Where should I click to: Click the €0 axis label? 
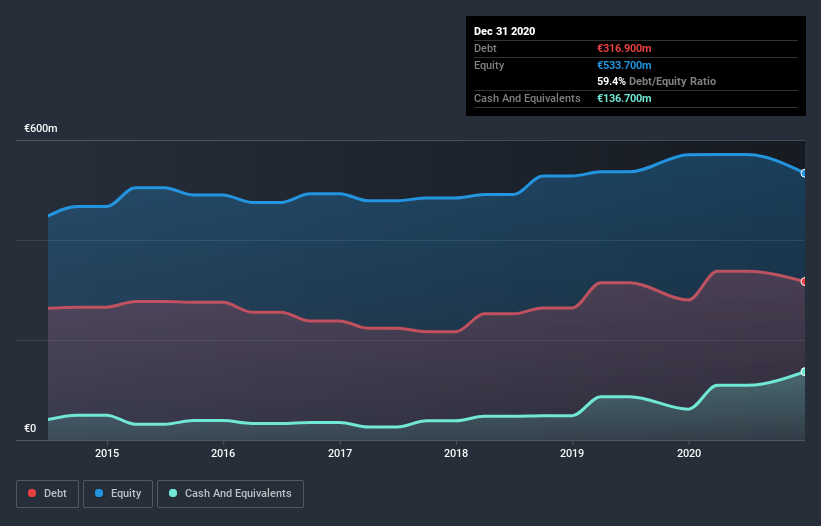coord(30,428)
